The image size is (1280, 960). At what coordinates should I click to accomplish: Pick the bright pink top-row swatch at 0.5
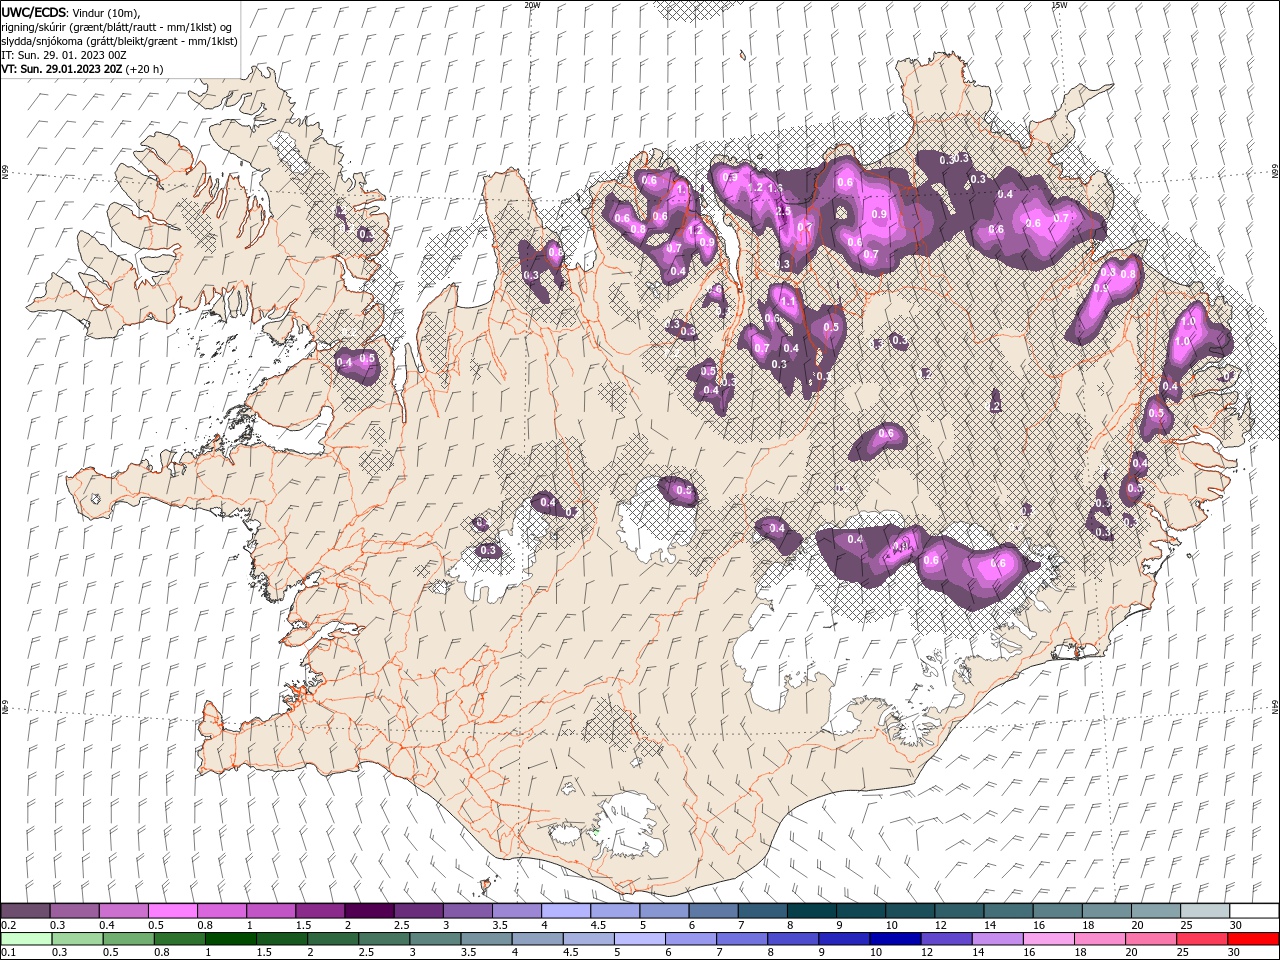[x=173, y=911]
